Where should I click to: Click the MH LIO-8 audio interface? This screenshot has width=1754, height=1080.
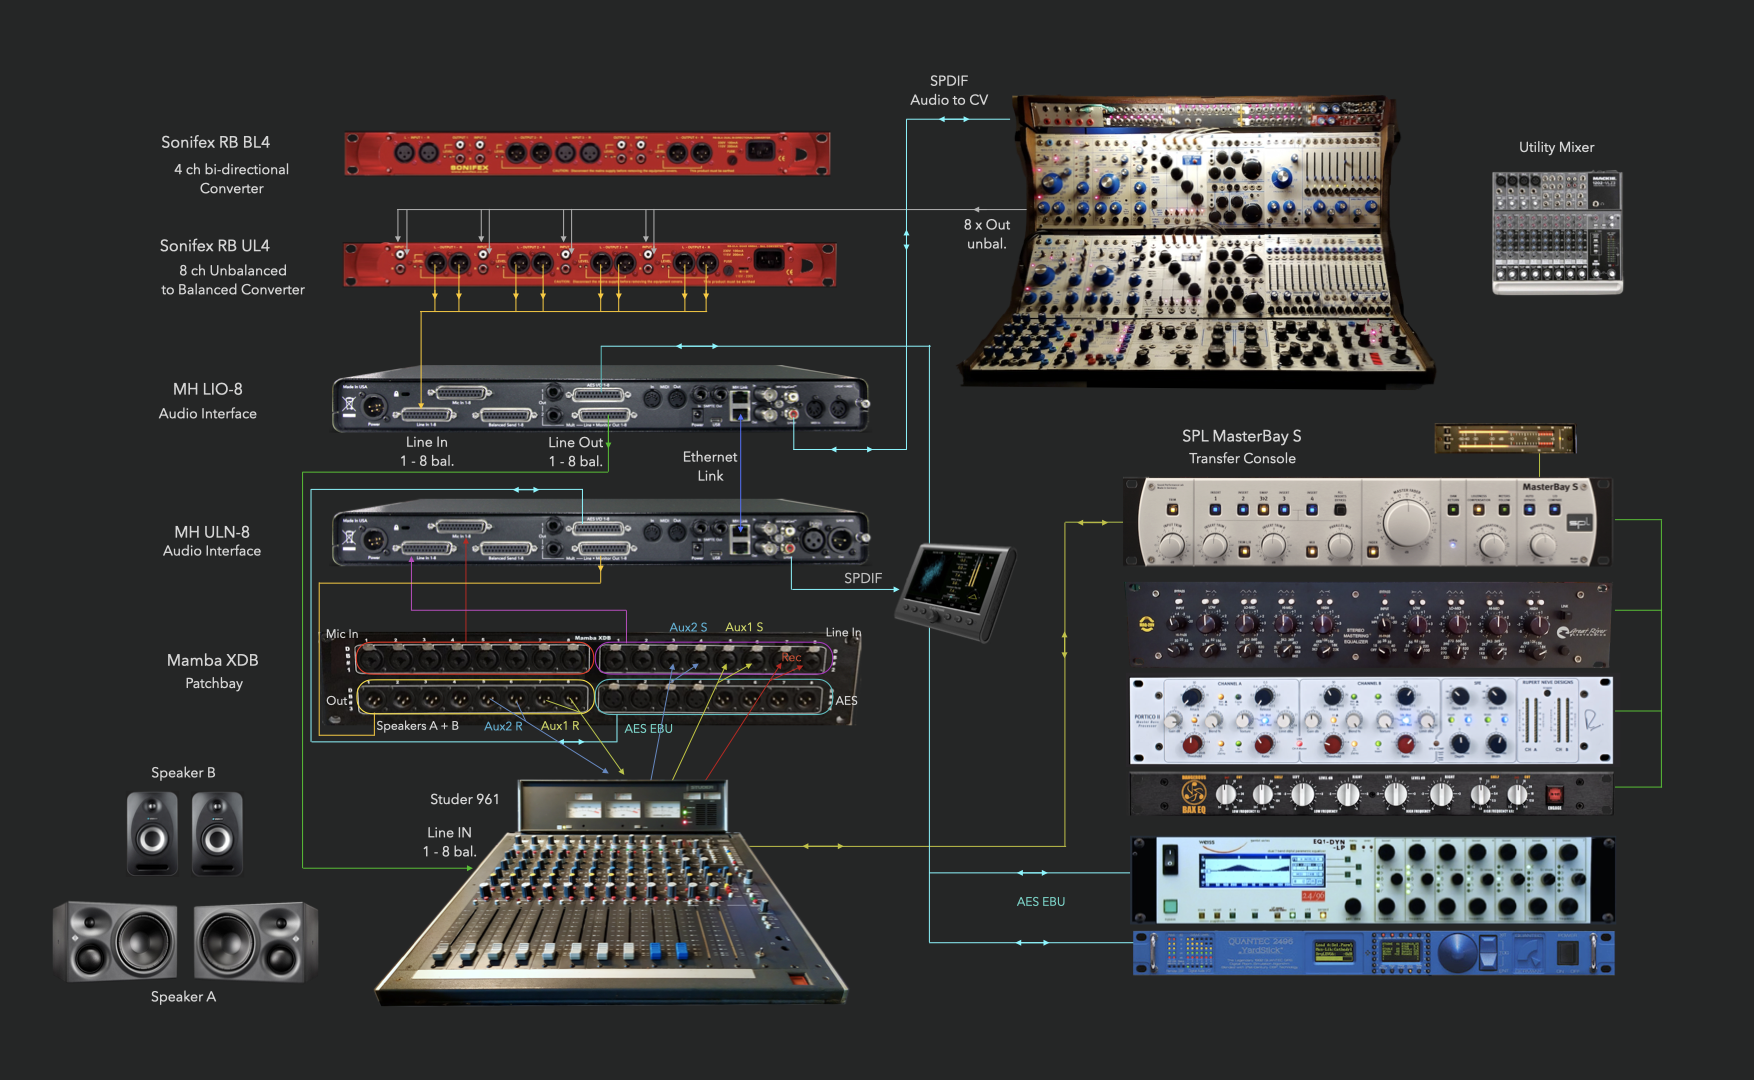point(600,404)
